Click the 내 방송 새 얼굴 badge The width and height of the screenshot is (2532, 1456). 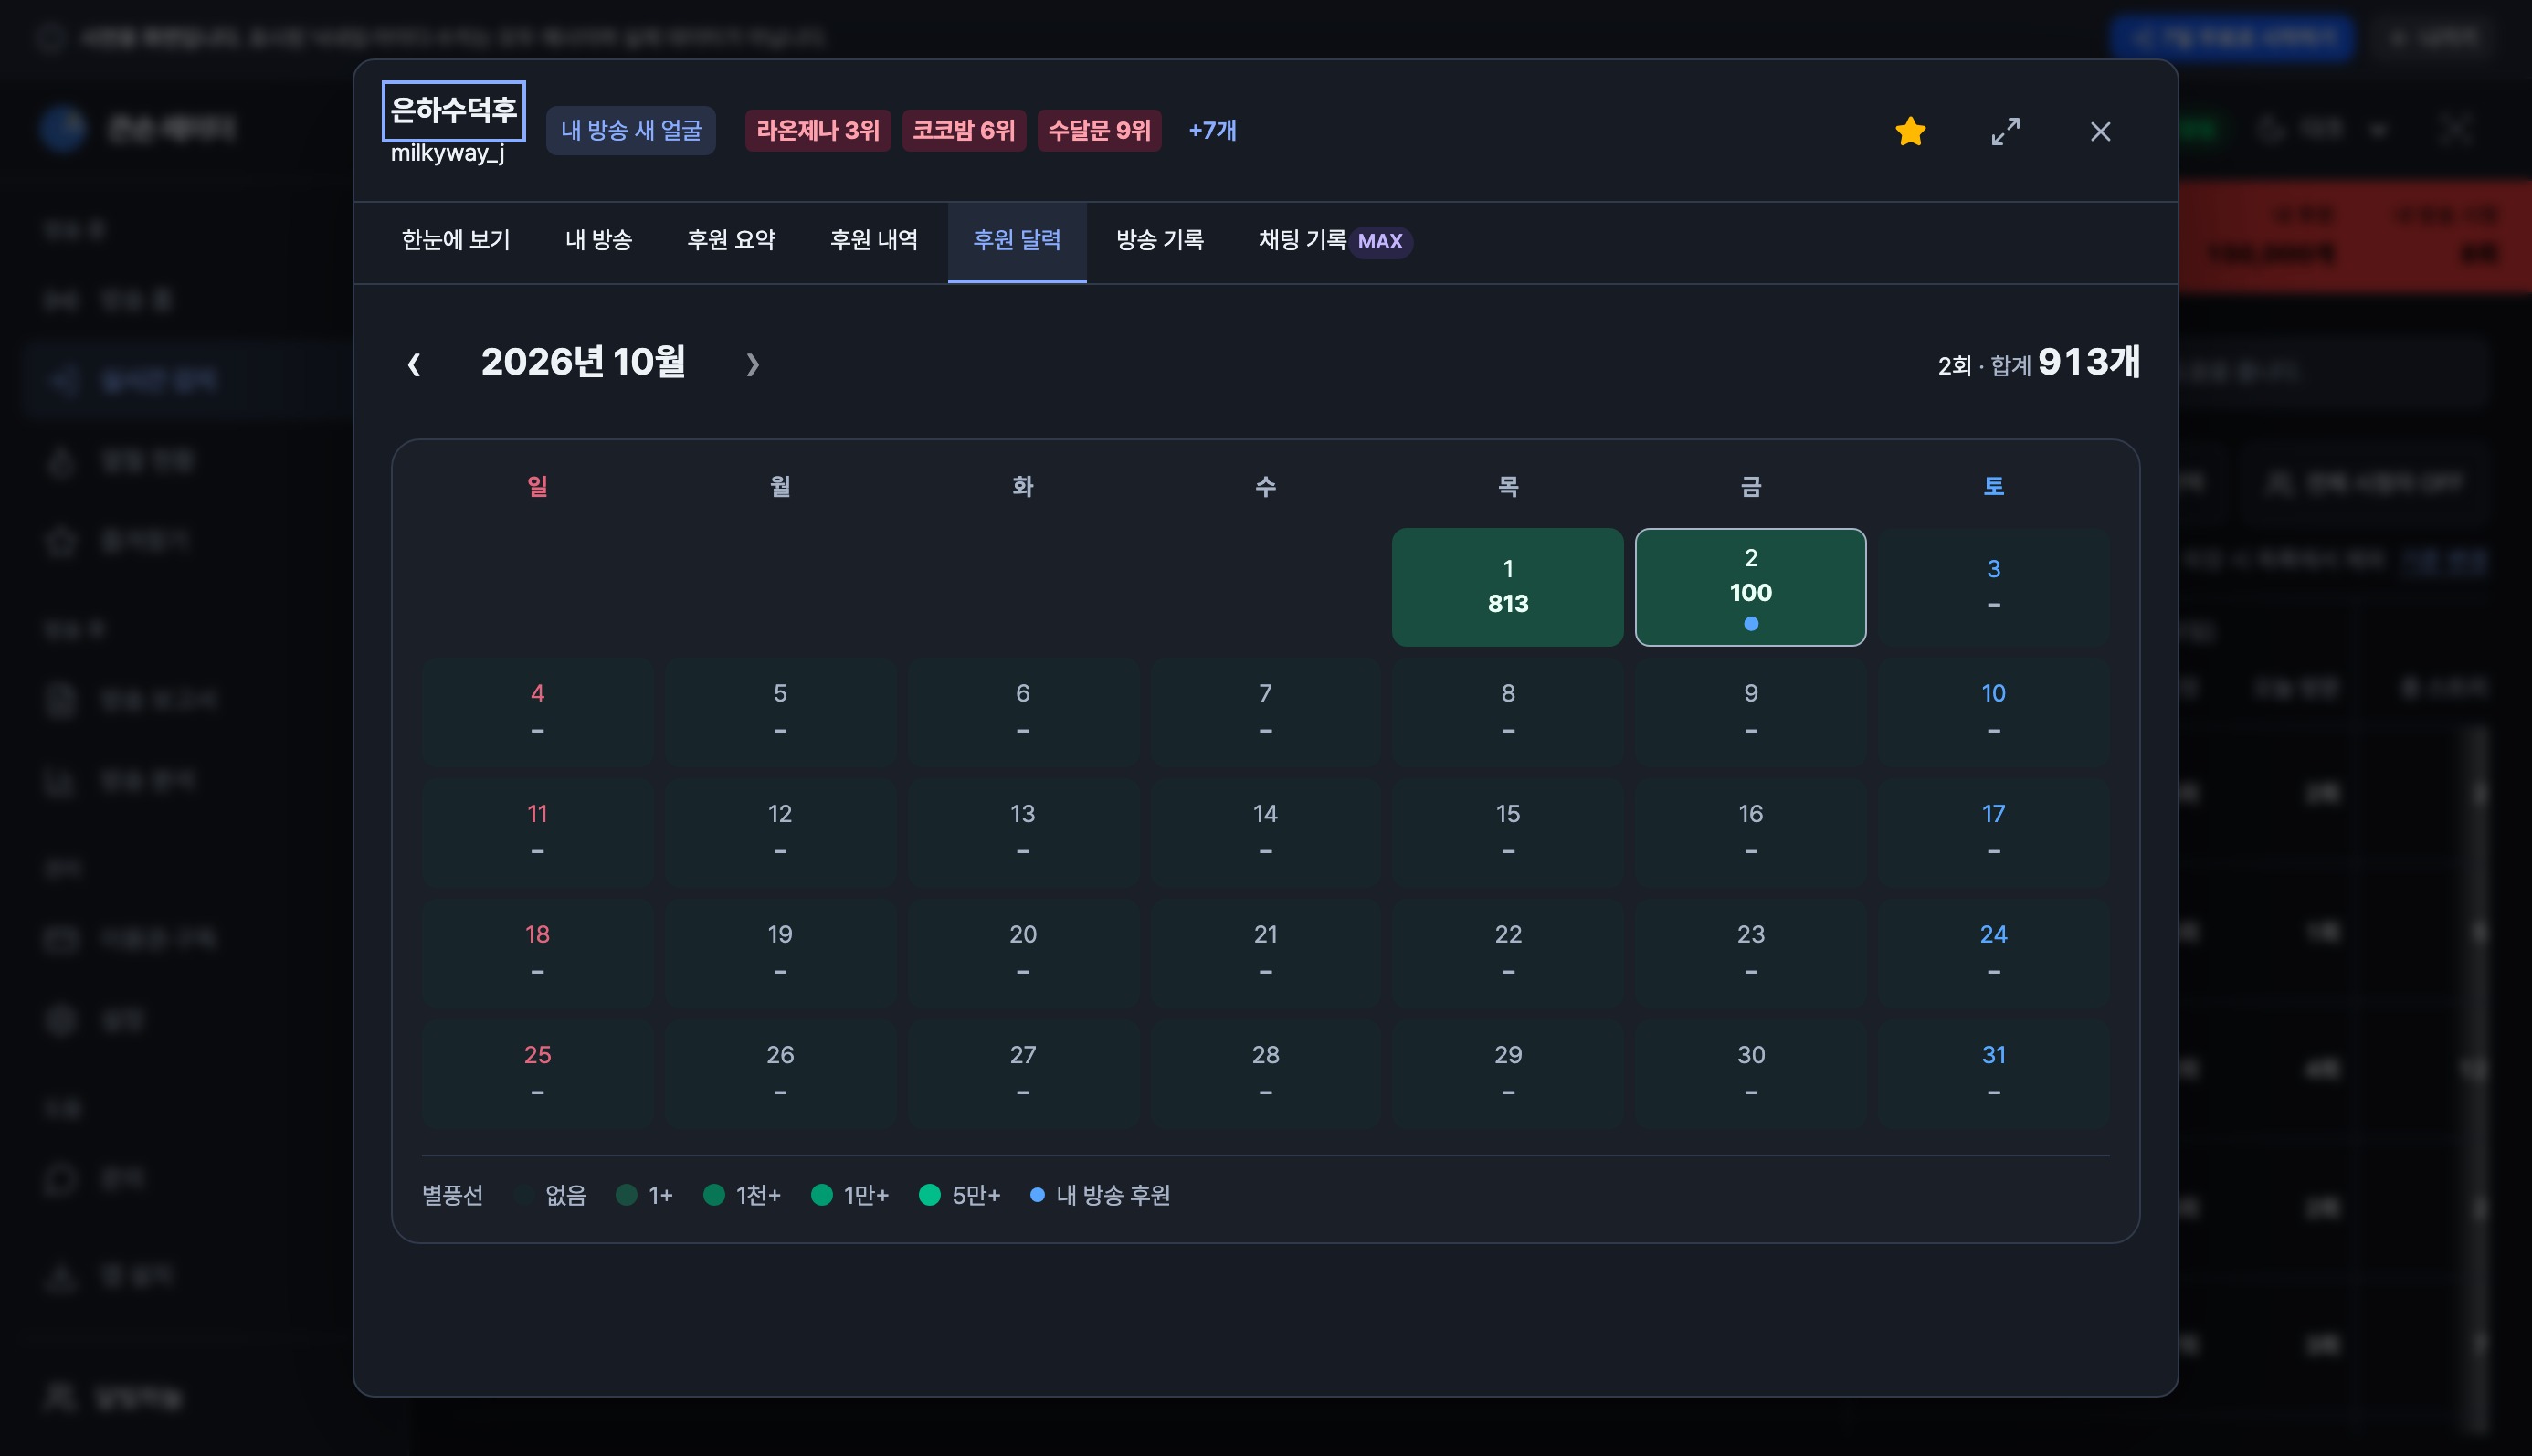tap(631, 130)
